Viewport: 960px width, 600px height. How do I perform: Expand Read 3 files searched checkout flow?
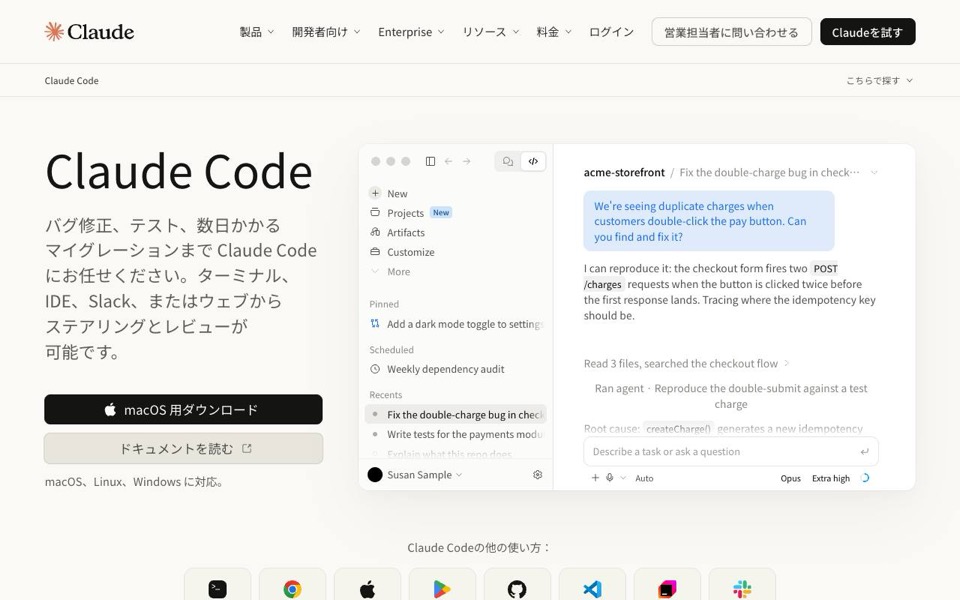(686, 364)
